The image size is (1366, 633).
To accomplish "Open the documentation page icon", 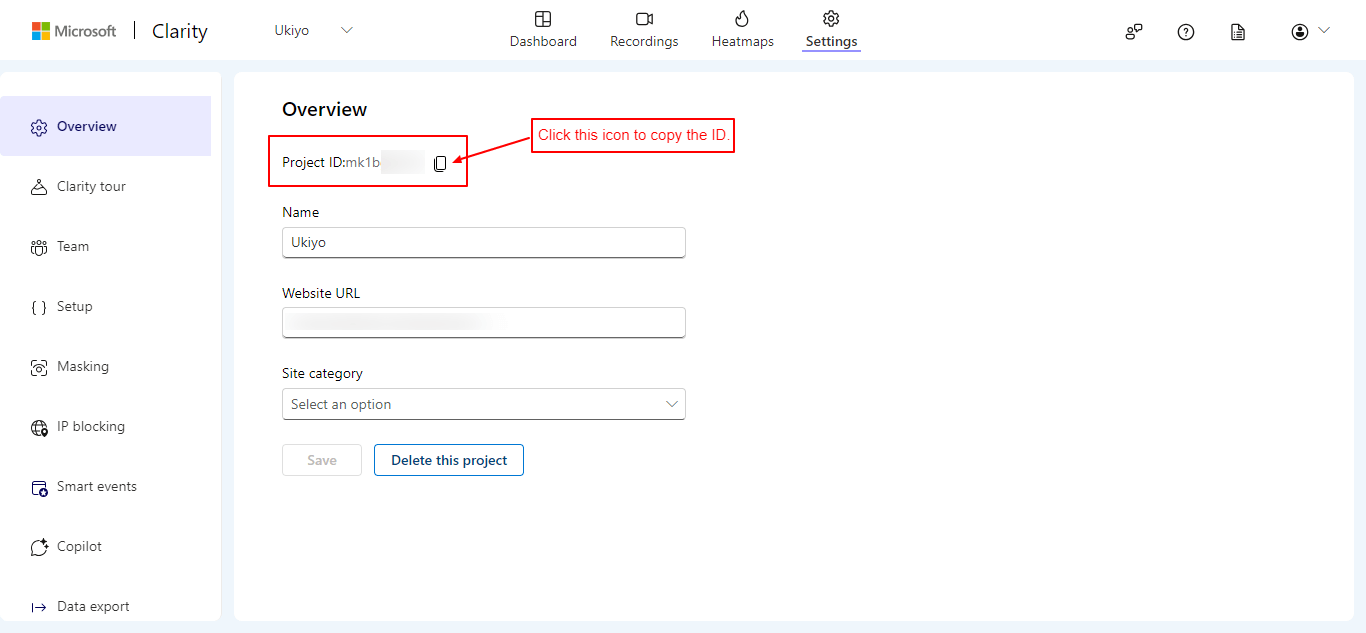I will pyautogui.click(x=1238, y=32).
